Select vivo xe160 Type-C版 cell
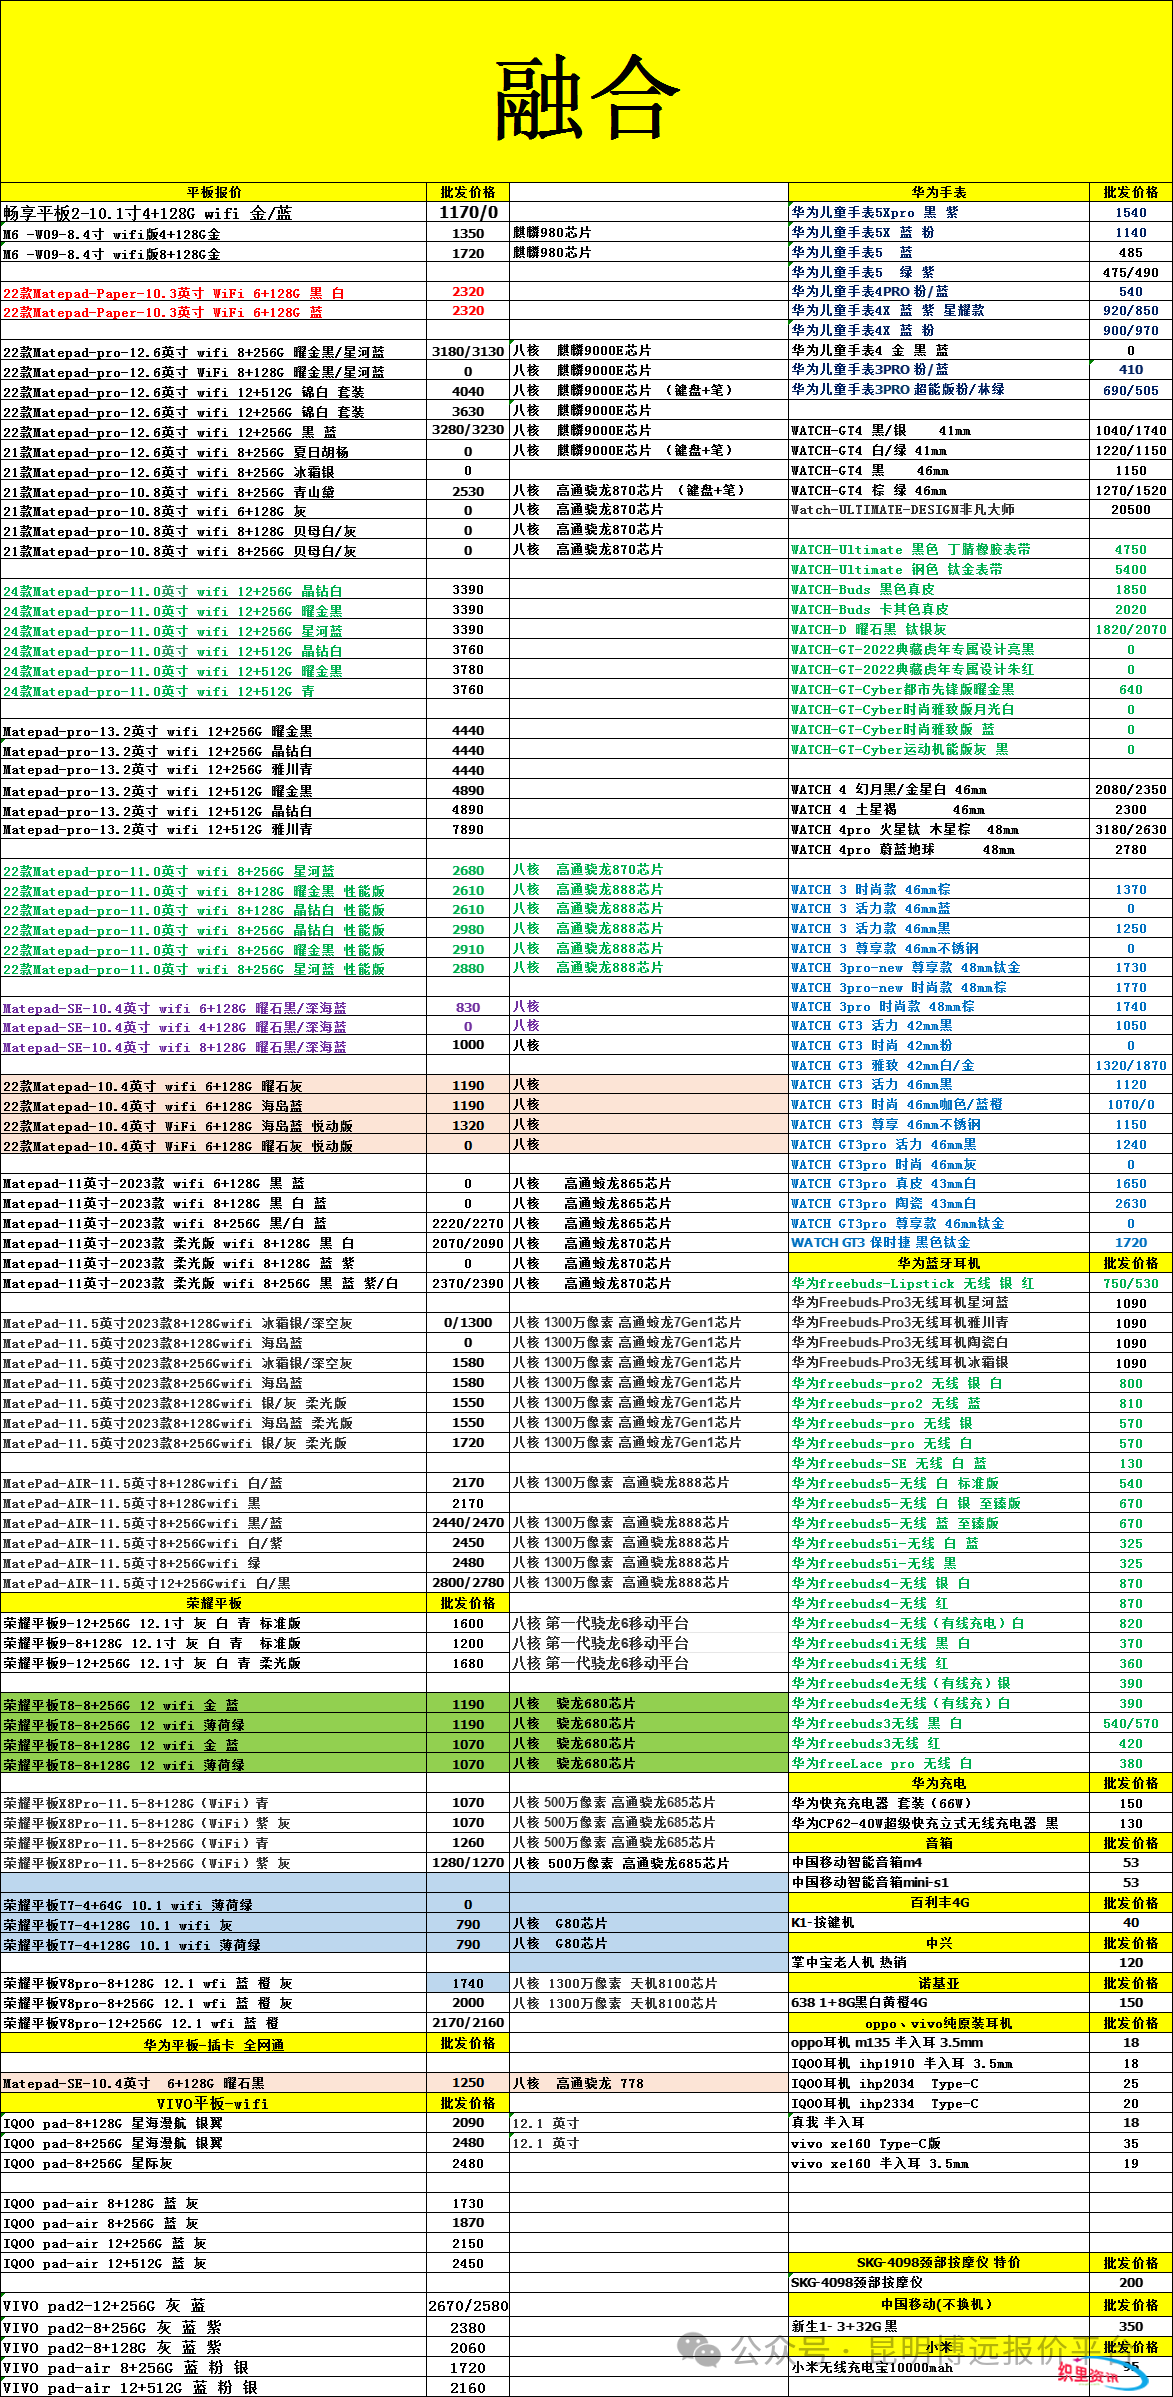 tap(939, 2143)
